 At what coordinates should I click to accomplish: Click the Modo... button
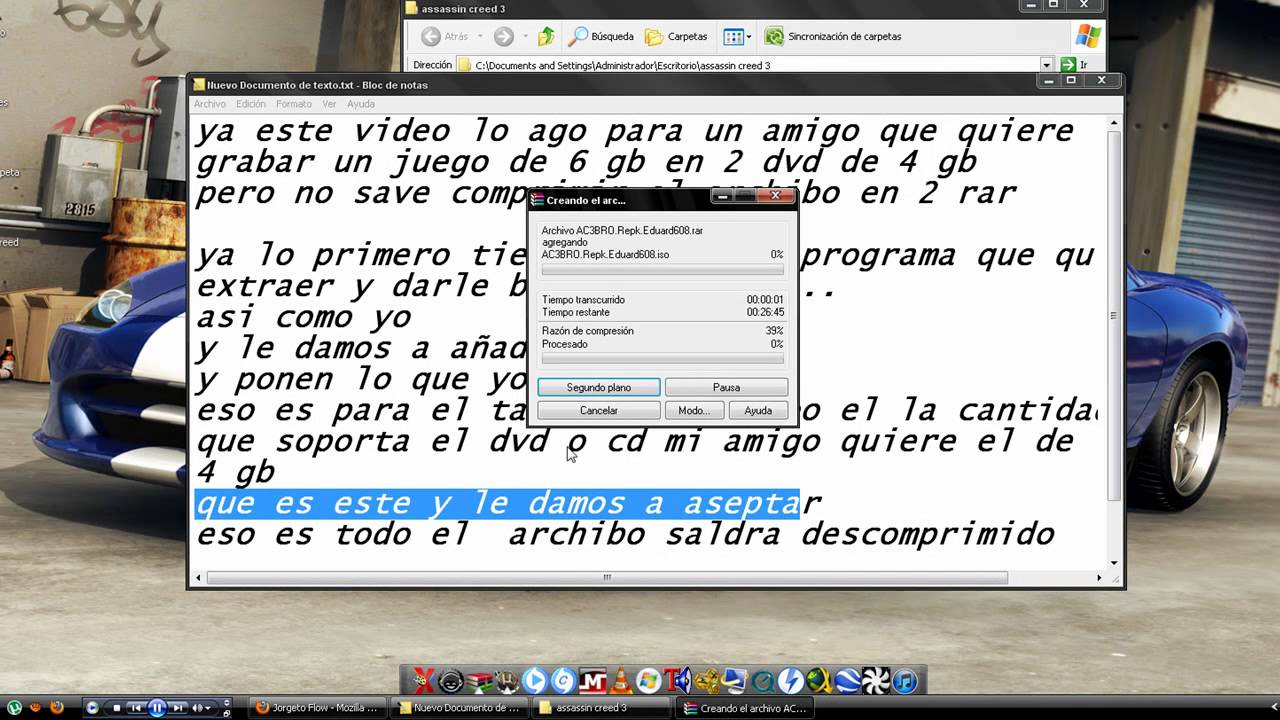tap(694, 410)
